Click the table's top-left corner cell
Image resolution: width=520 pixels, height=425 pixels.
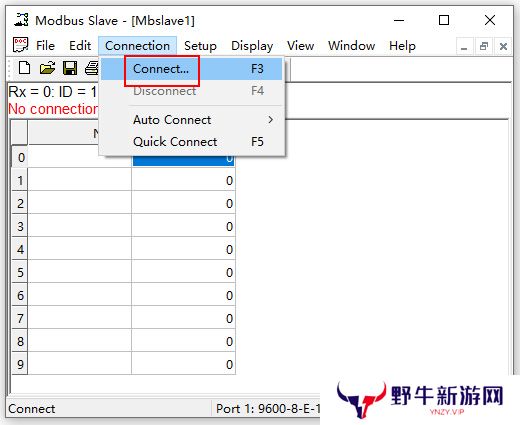tap(20, 132)
